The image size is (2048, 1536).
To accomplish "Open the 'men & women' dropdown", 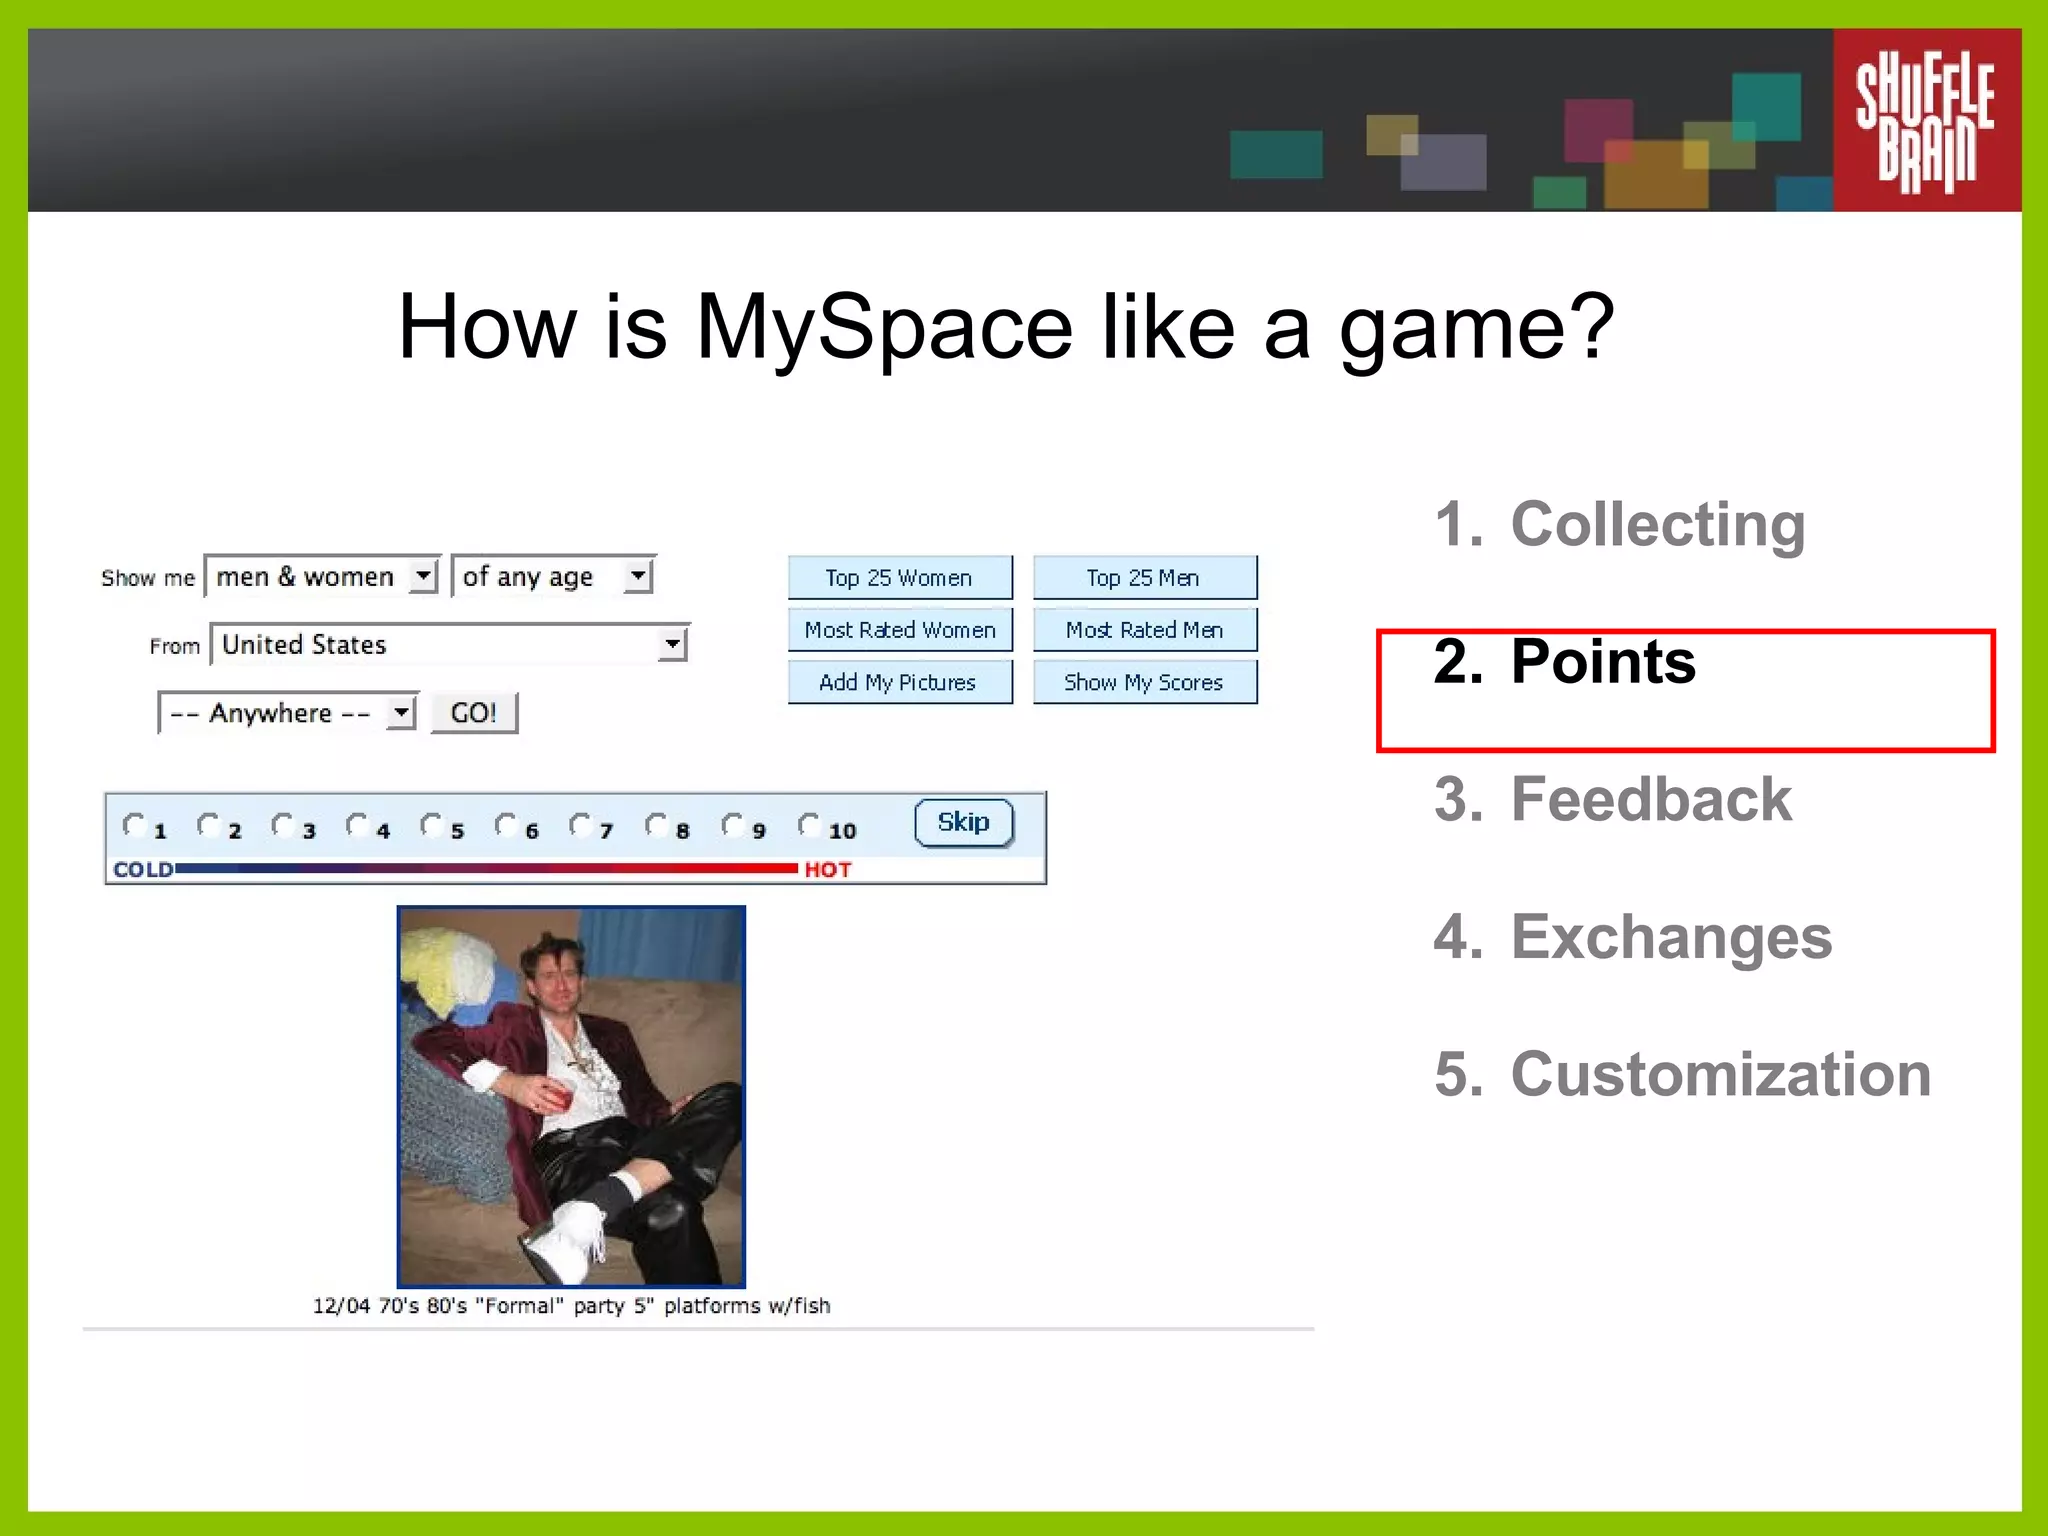I will coord(322,576).
